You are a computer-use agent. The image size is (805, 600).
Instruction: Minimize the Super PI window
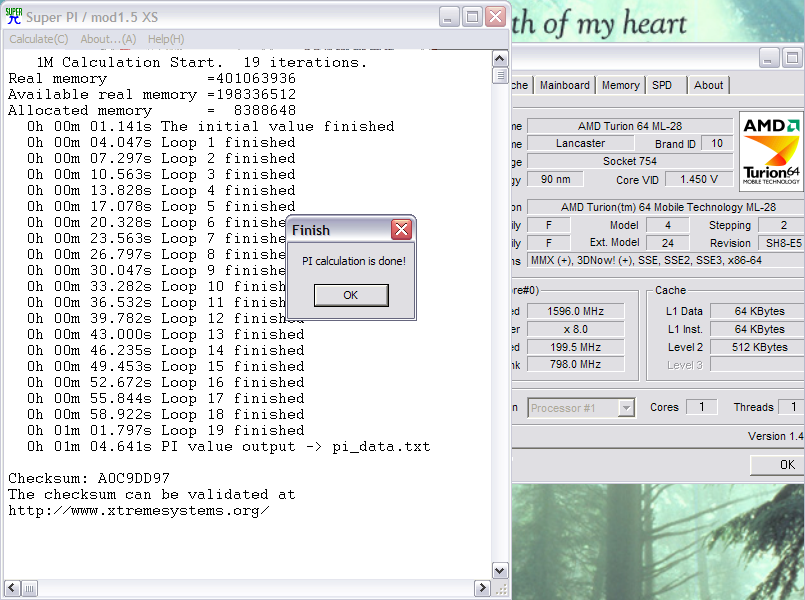tap(449, 17)
